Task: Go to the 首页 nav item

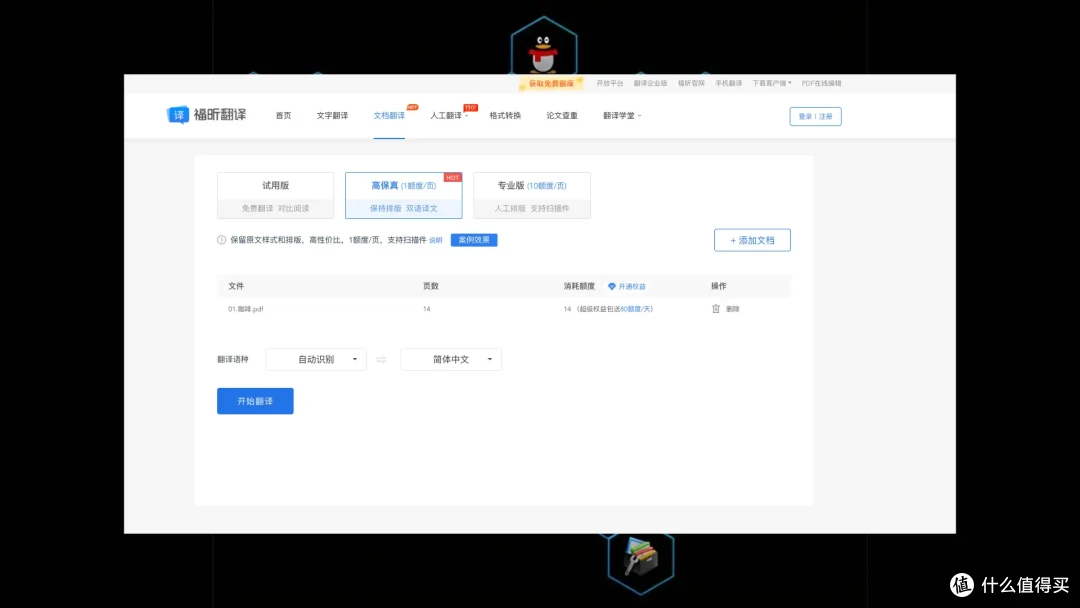Action: click(283, 116)
